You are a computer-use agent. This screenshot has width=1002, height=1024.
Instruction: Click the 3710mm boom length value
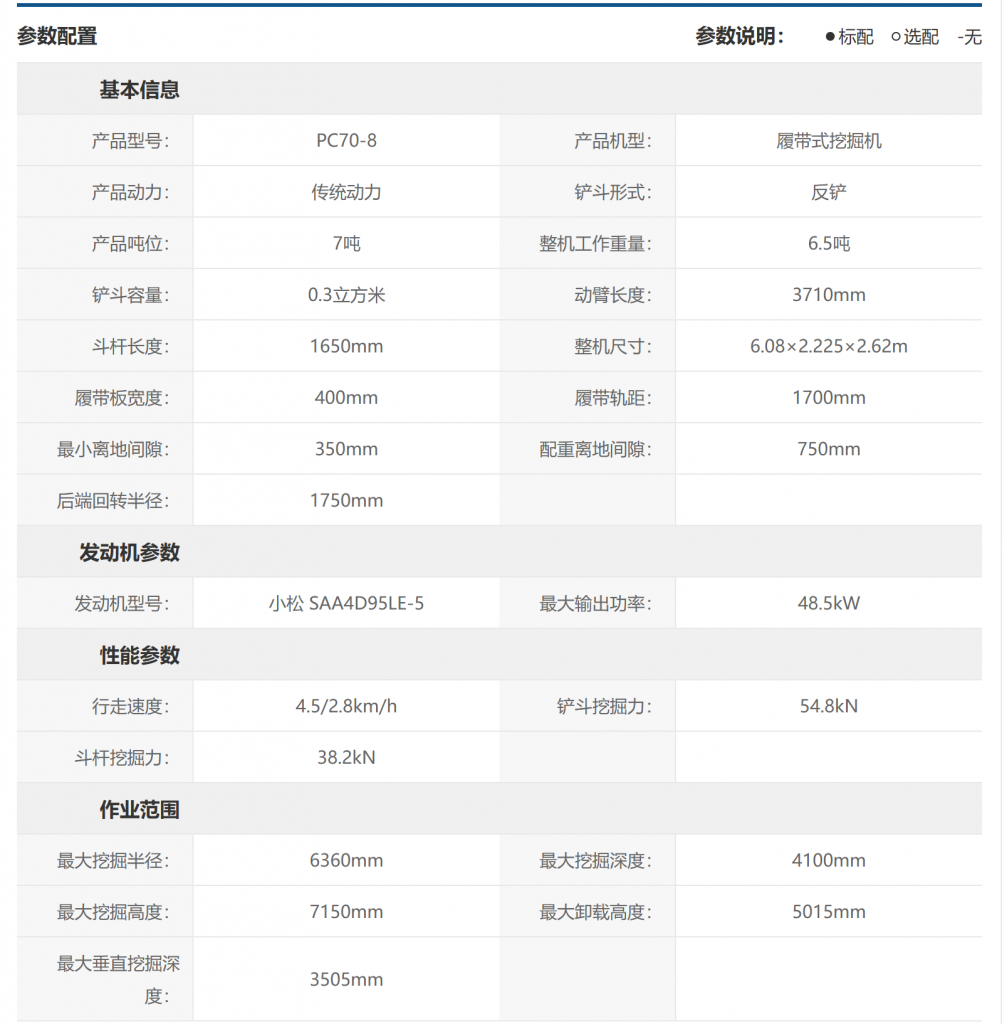pyautogui.click(x=829, y=295)
